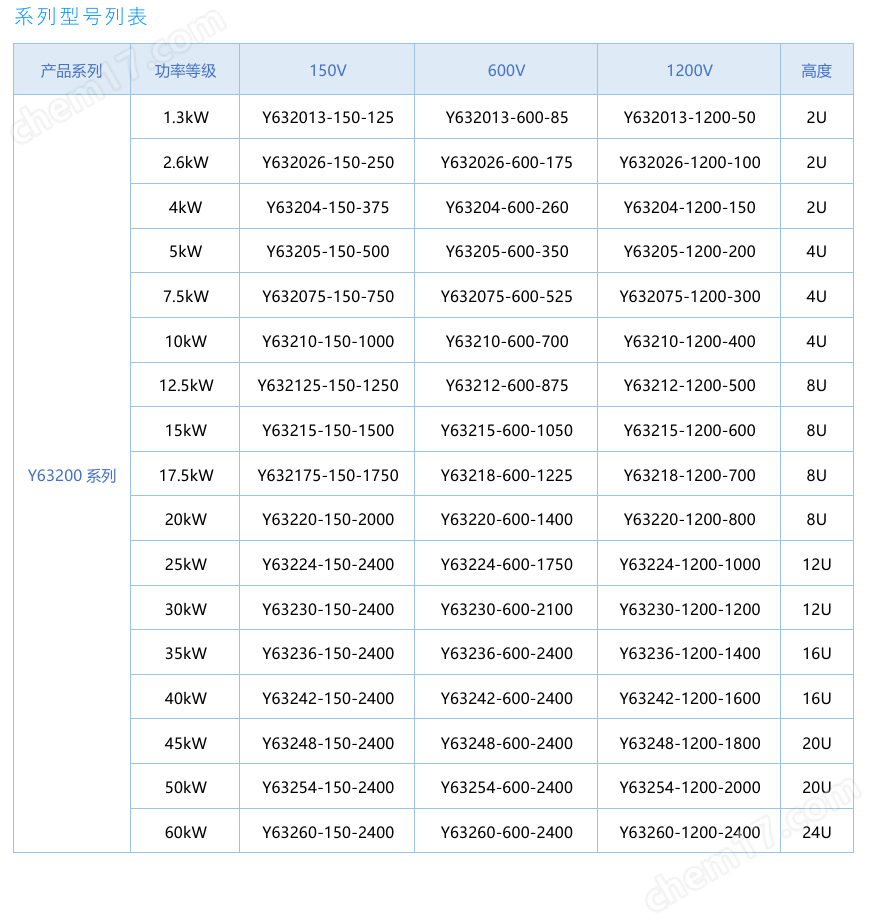Screen dimensions: 873x923
Task: Select the 20kW power cell
Action: click(x=185, y=519)
